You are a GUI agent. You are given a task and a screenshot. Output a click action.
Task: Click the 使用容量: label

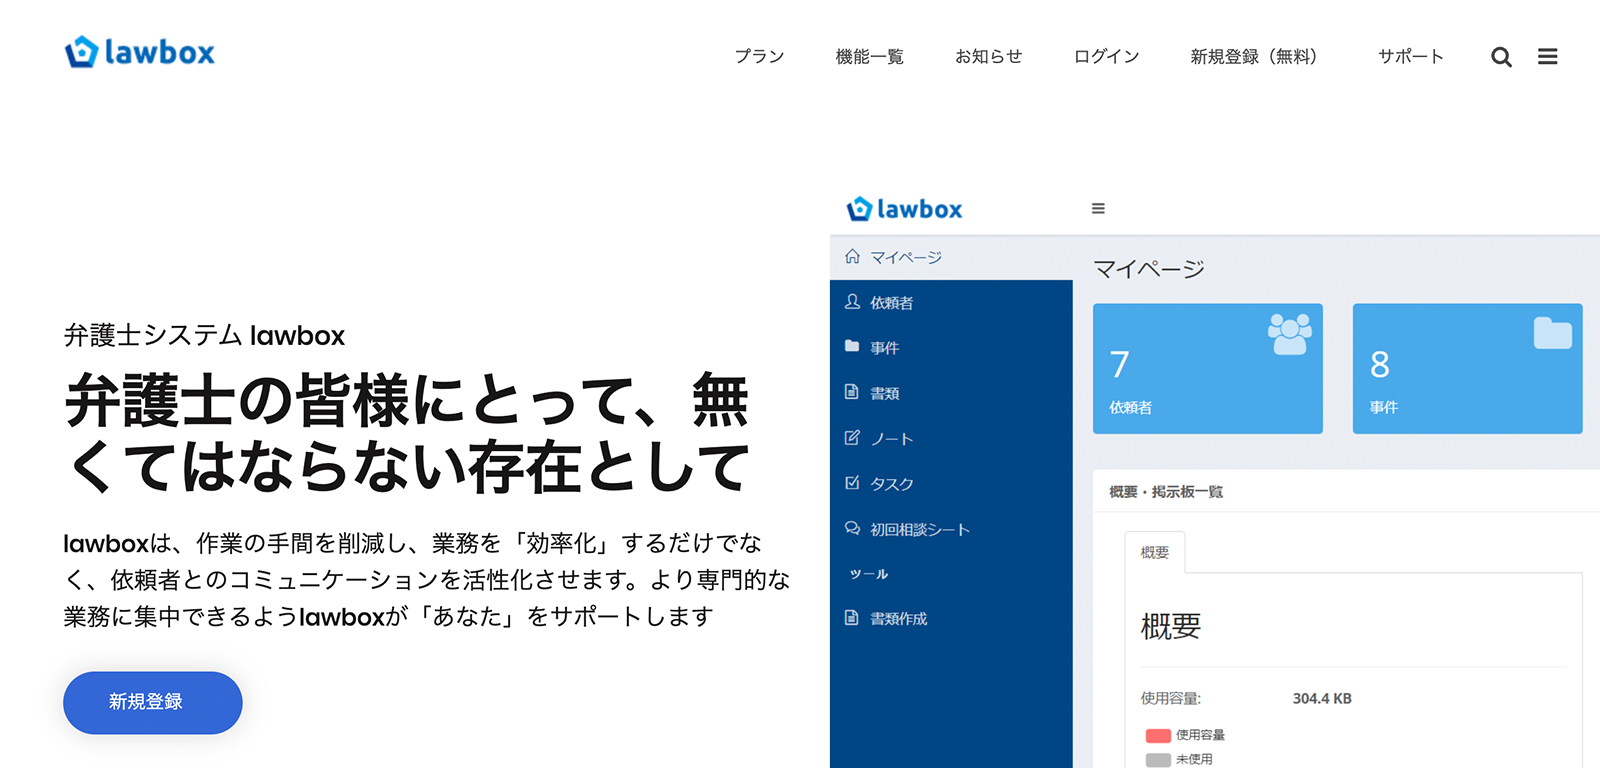pyautogui.click(x=1171, y=699)
